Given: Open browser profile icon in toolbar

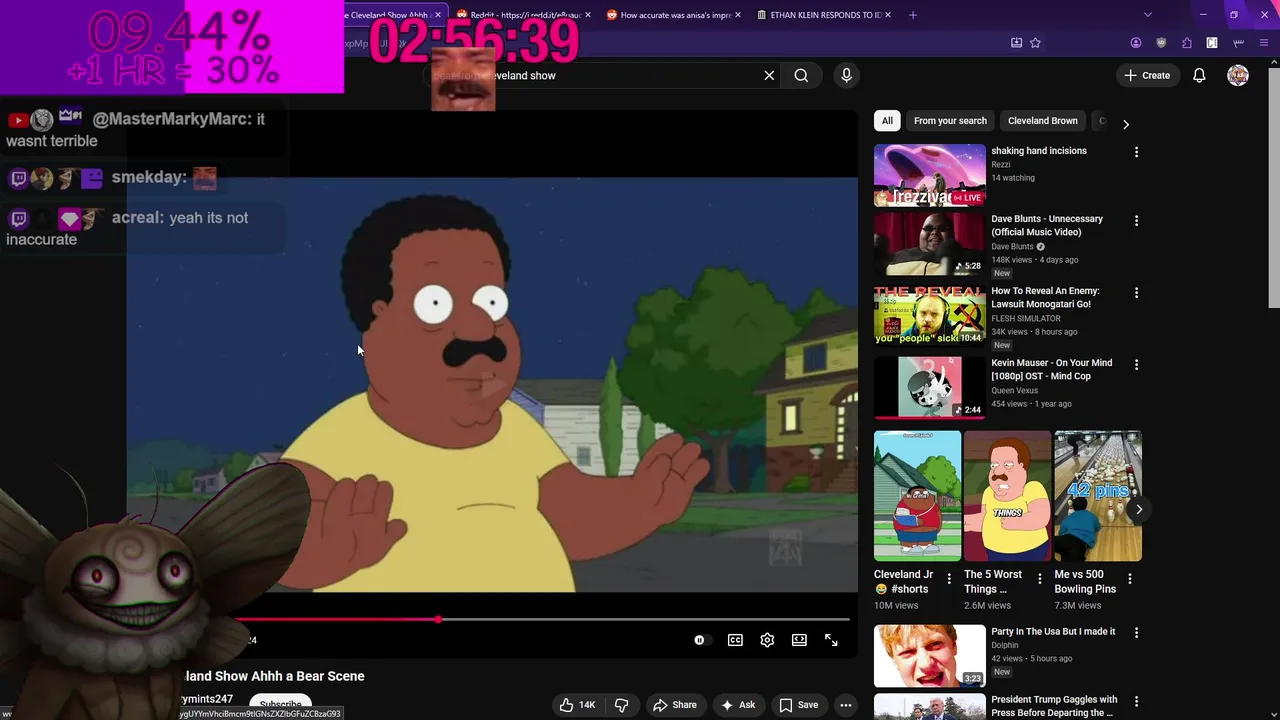Looking at the screenshot, I should (x=1136, y=43).
